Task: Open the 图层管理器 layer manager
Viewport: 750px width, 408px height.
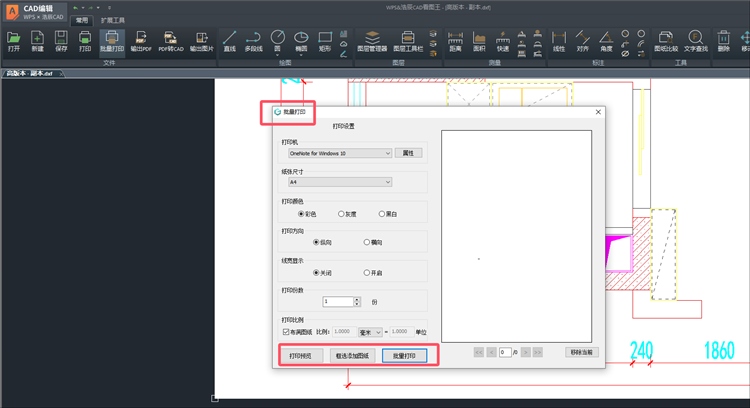Action: point(371,40)
